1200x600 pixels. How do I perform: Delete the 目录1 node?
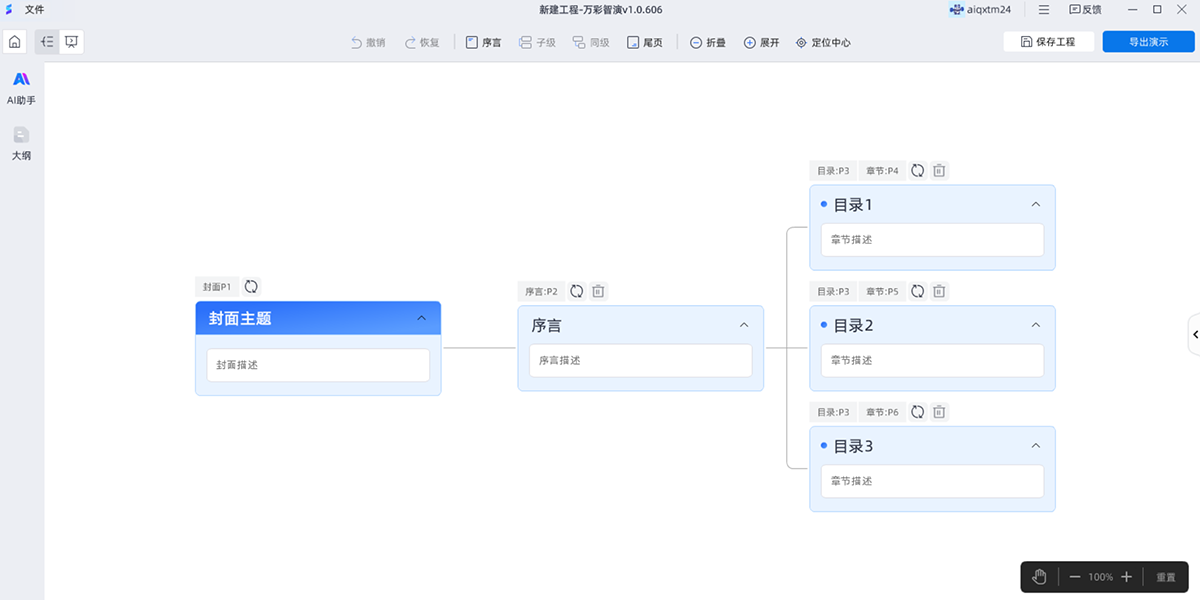tap(939, 170)
